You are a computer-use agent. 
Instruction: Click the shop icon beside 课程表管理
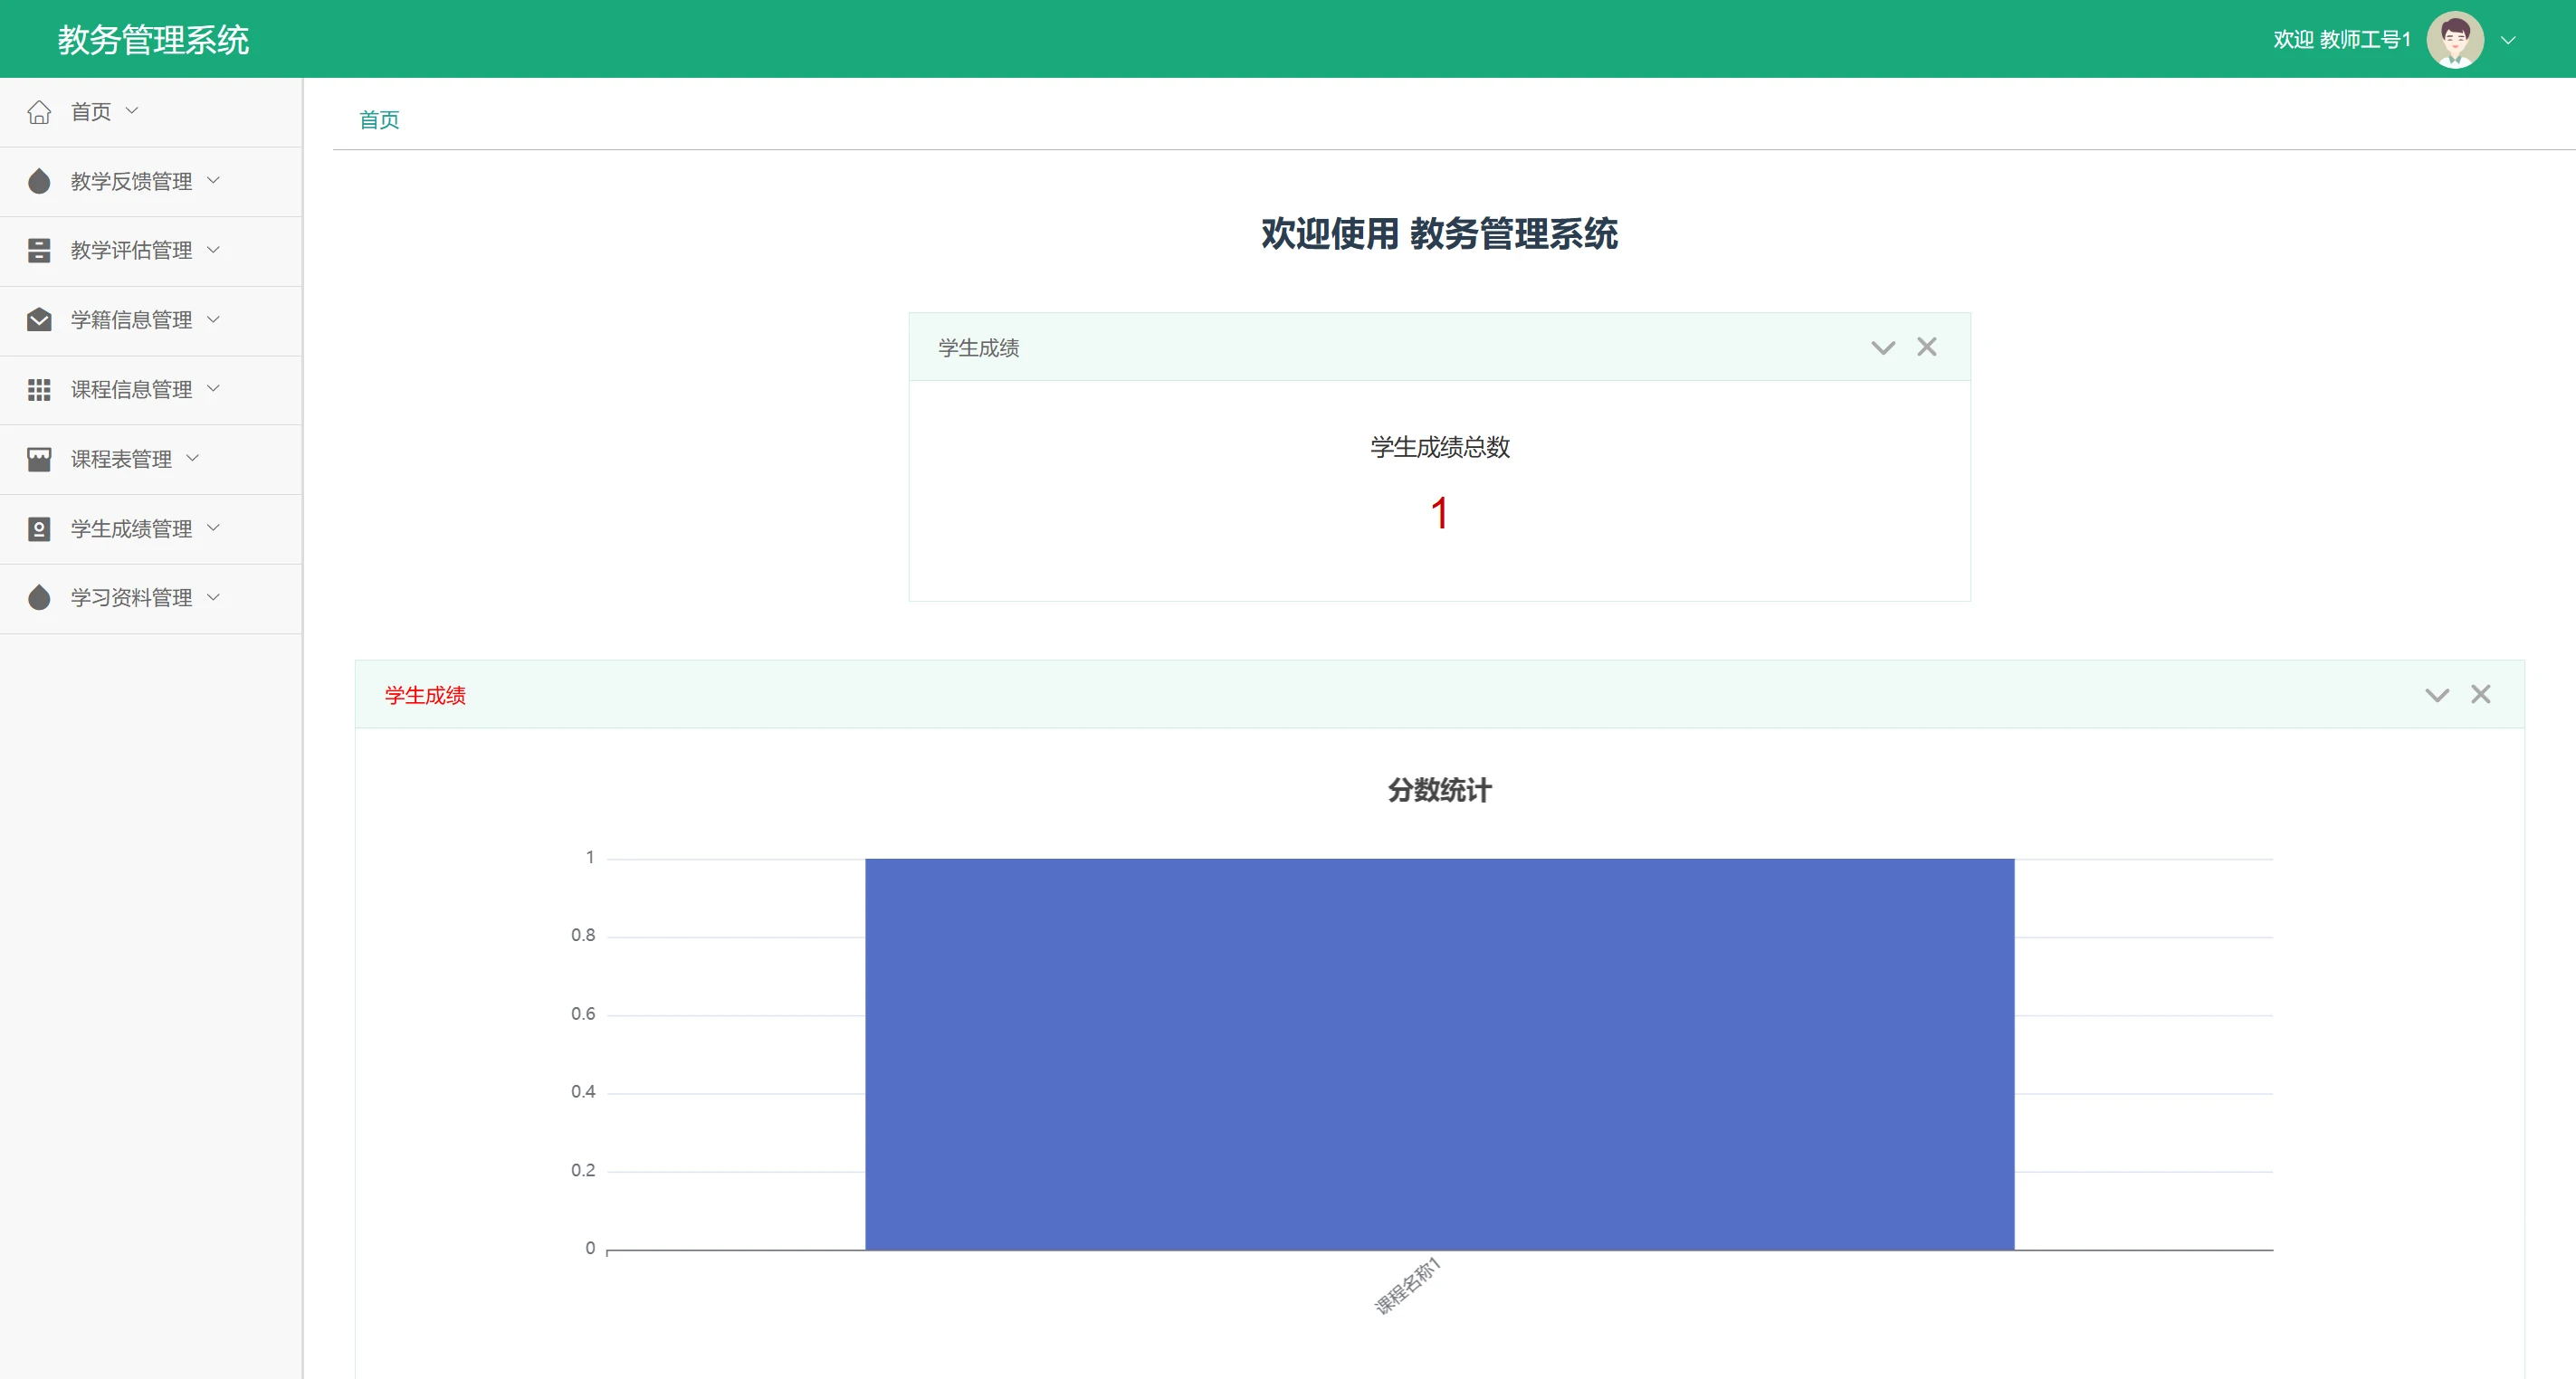[x=39, y=459]
